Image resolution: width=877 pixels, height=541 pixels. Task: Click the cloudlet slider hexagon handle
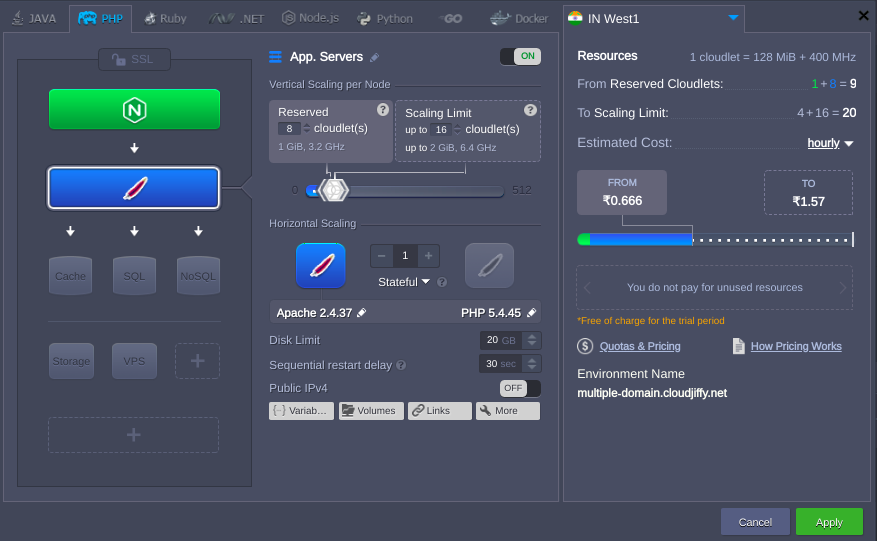point(333,190)
